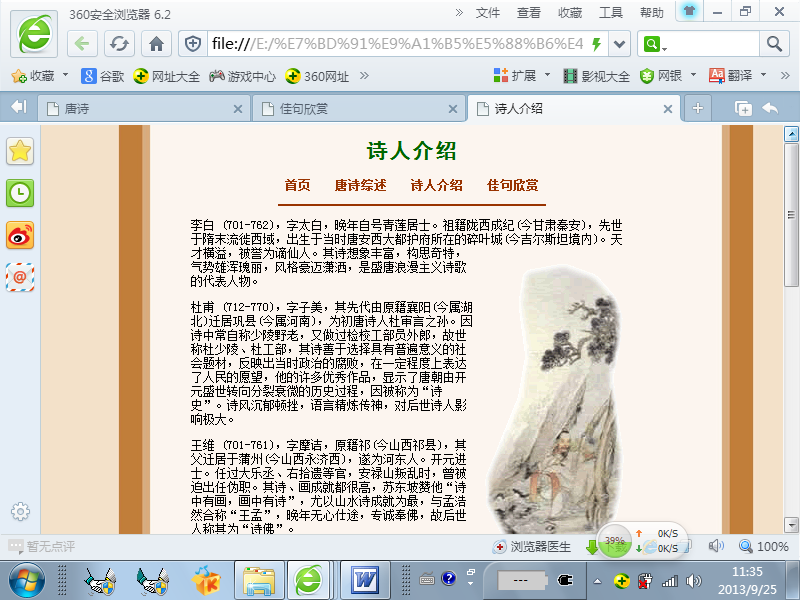
Task: Open favorites star in left sidebar
Action: [20, 151]
